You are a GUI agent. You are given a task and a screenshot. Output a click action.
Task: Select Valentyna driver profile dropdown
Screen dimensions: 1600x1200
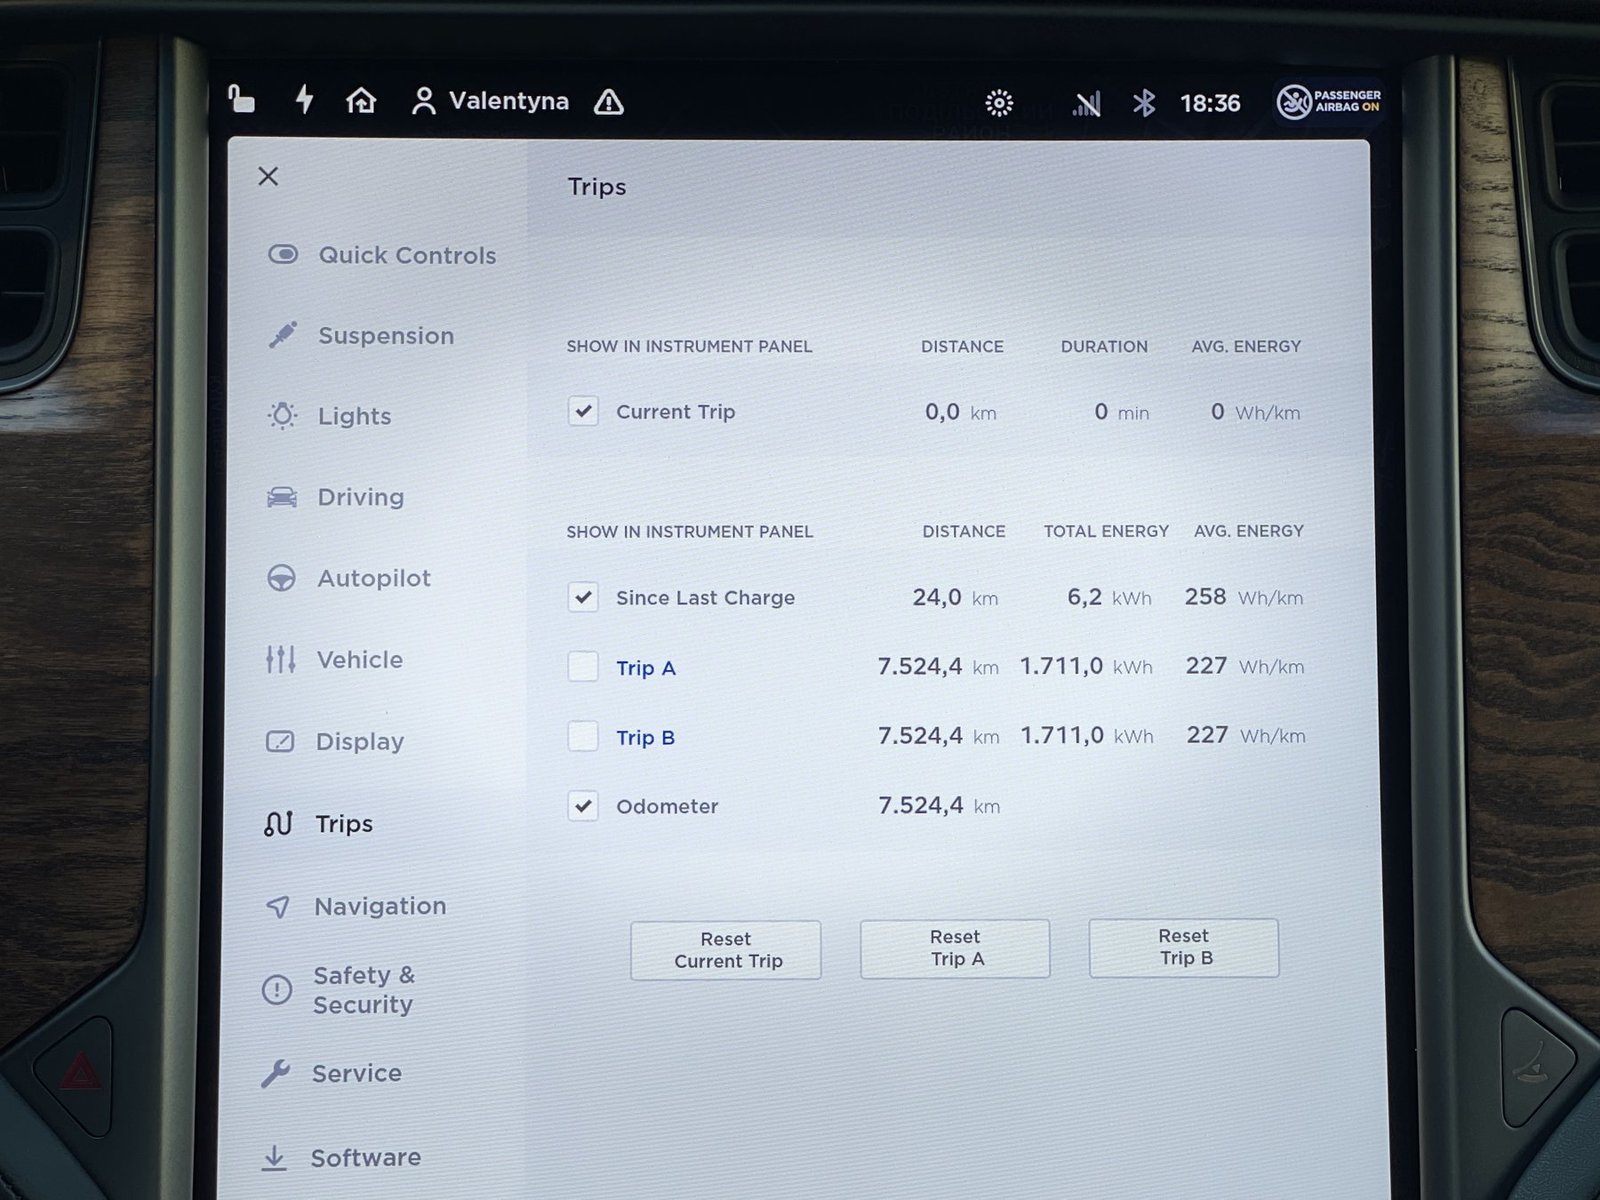(x=490, y=101)
